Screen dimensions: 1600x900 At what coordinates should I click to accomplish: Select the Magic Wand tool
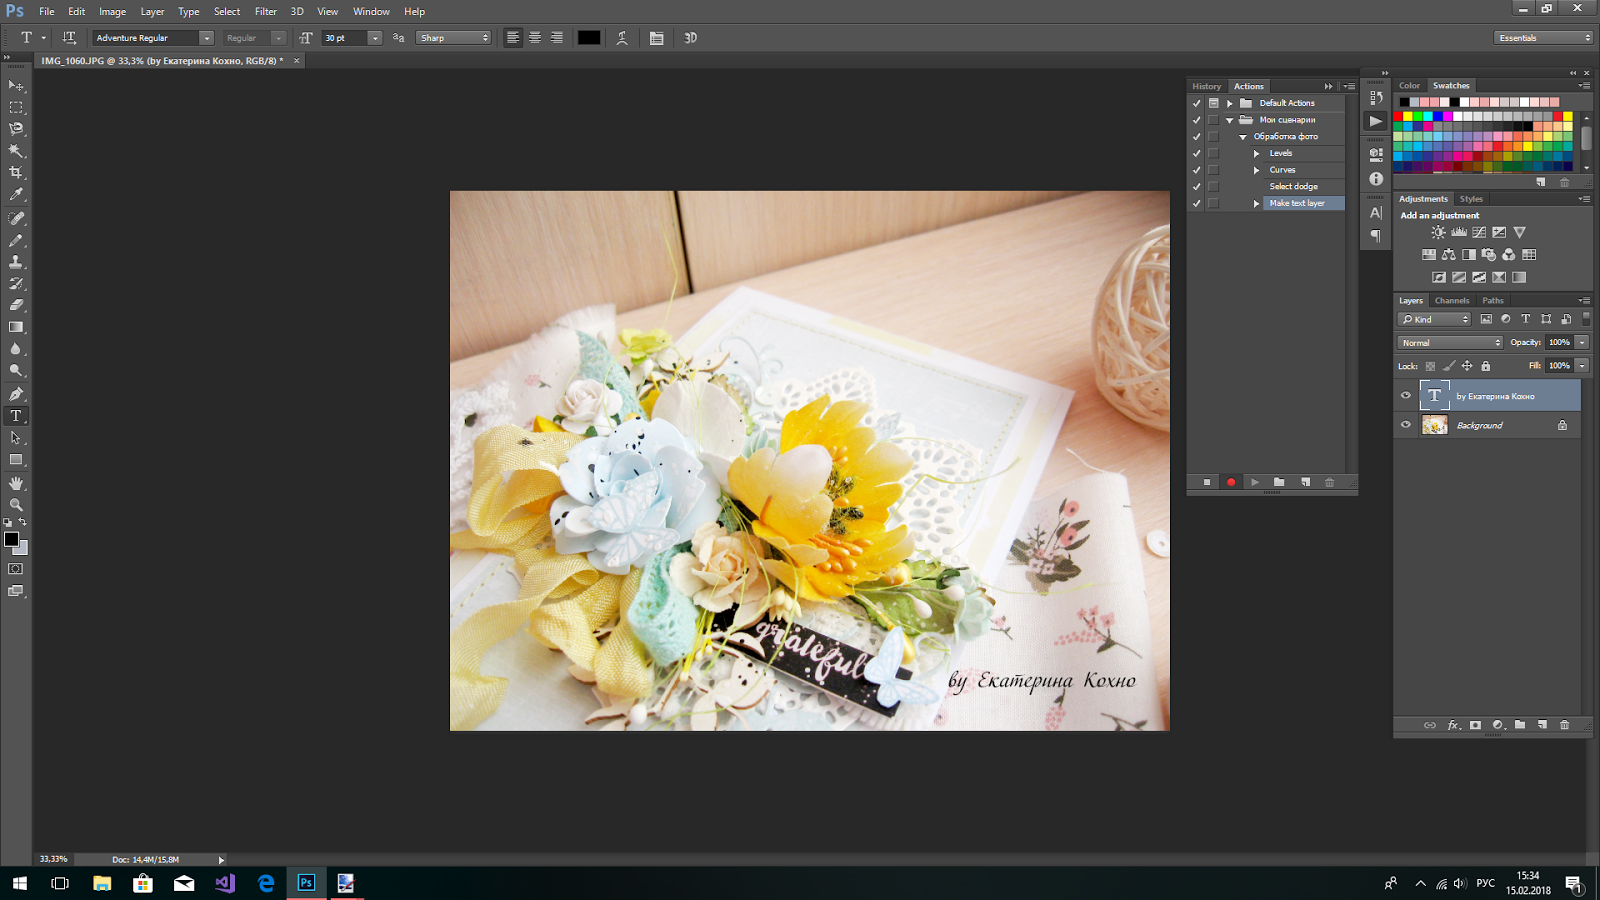pos(16,151)
